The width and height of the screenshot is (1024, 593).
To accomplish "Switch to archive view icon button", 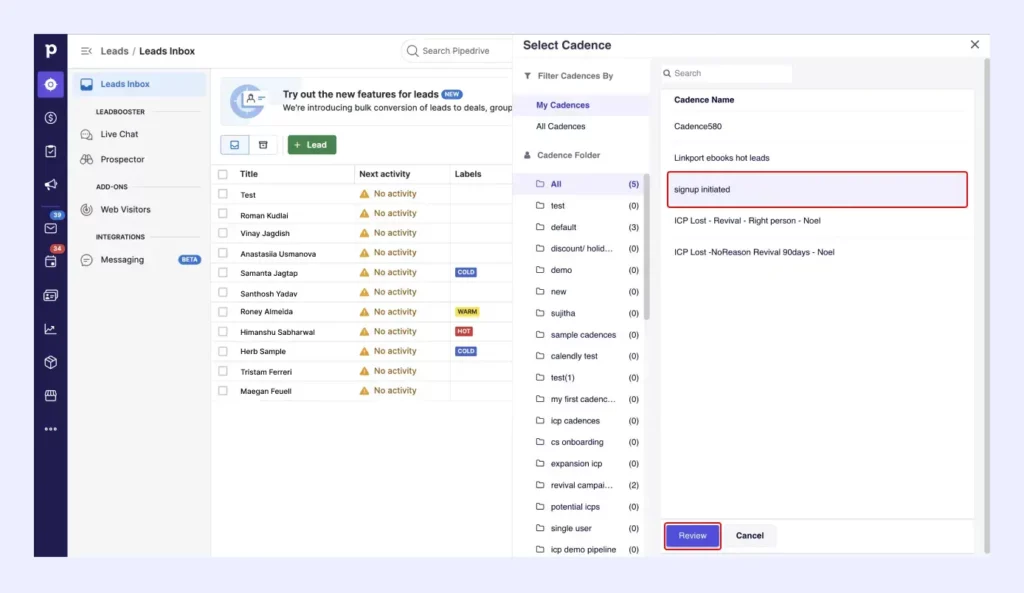I will 263,145.
